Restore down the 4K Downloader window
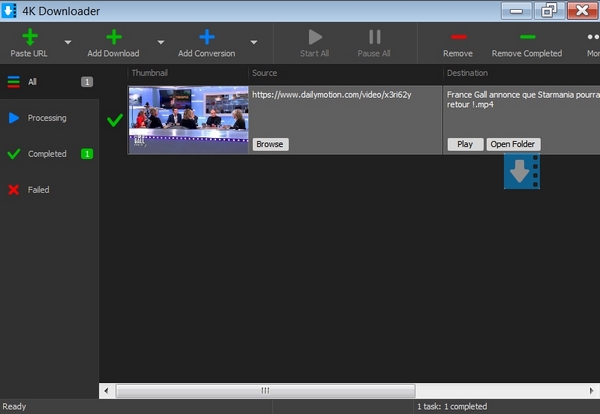 (549, 11)
